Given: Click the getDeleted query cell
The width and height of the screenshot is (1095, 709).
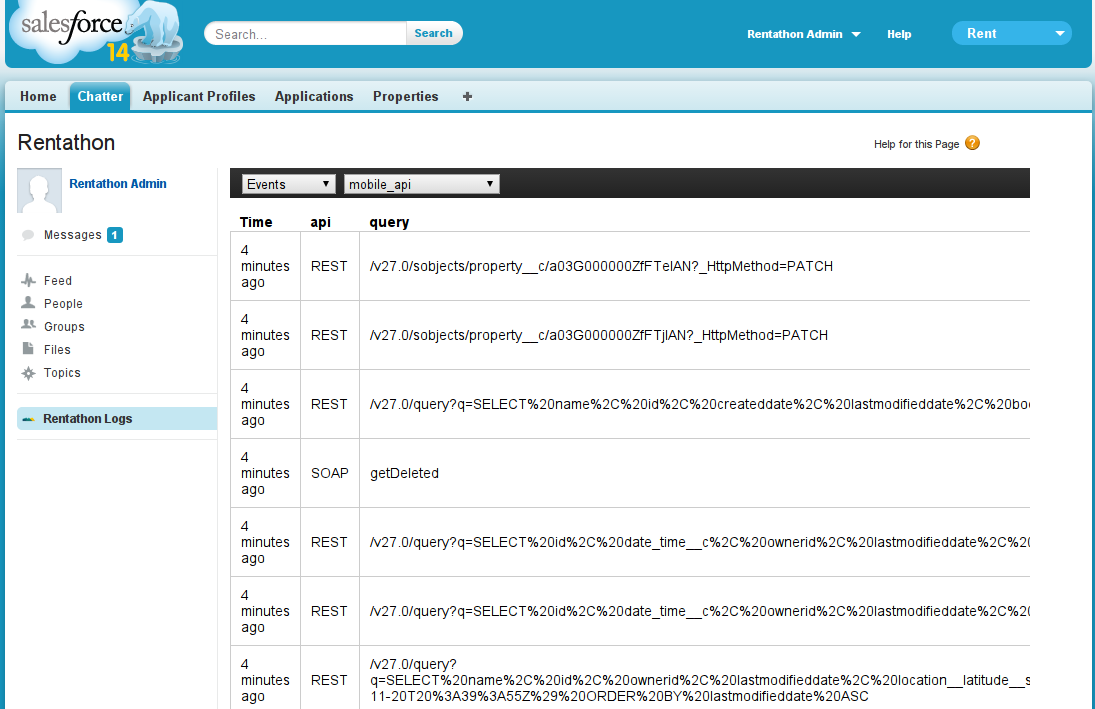Looking at the screenshot, I should click(x=404, y=473).
